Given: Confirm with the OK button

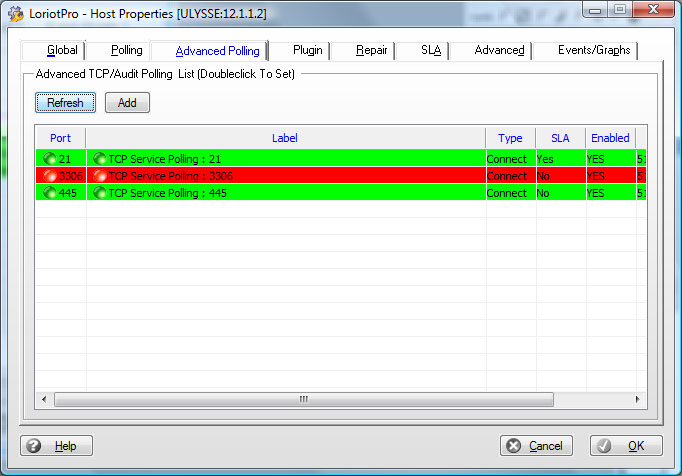Looking at the screenshot, I should coord(626,446).
